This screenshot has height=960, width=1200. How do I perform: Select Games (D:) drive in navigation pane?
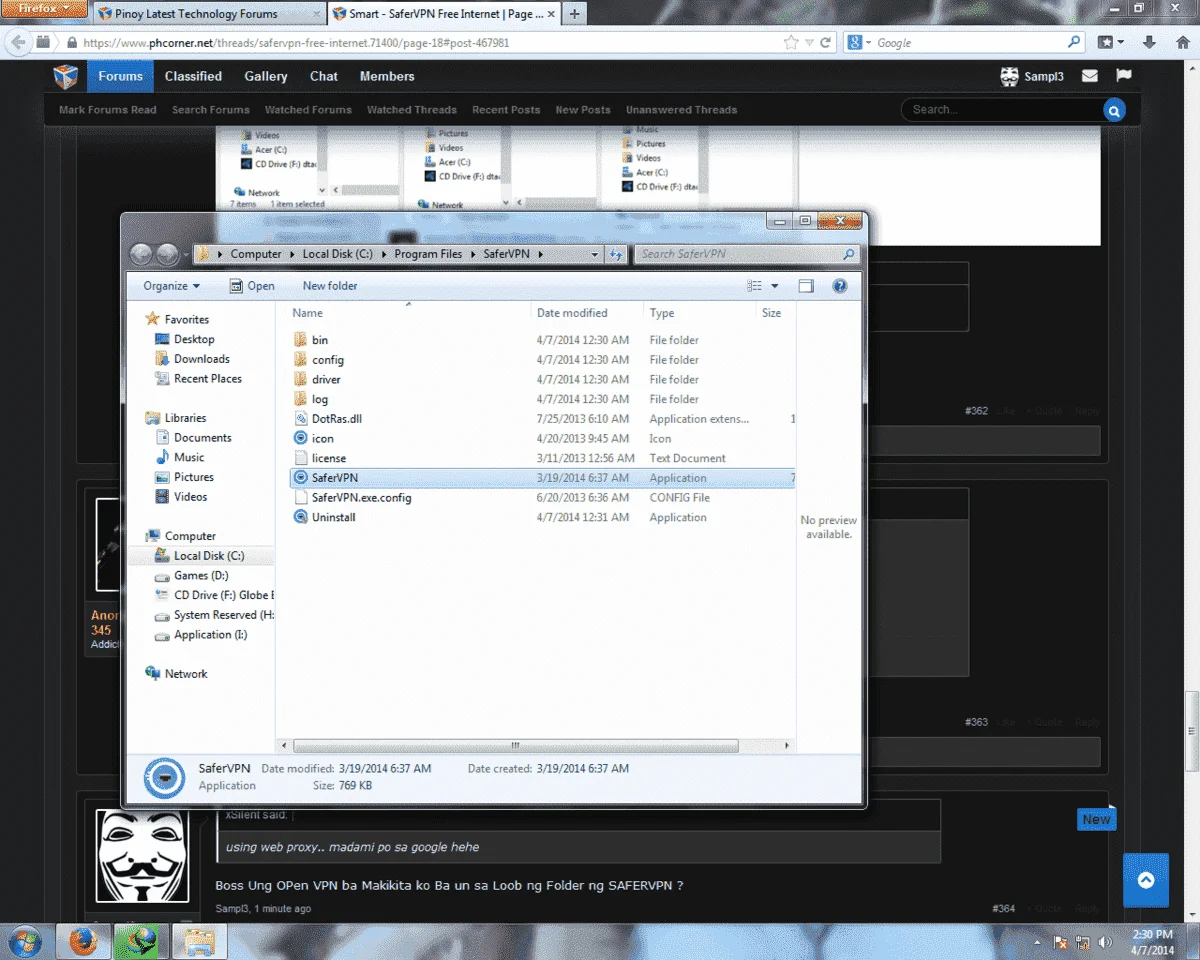pos(201,576)
